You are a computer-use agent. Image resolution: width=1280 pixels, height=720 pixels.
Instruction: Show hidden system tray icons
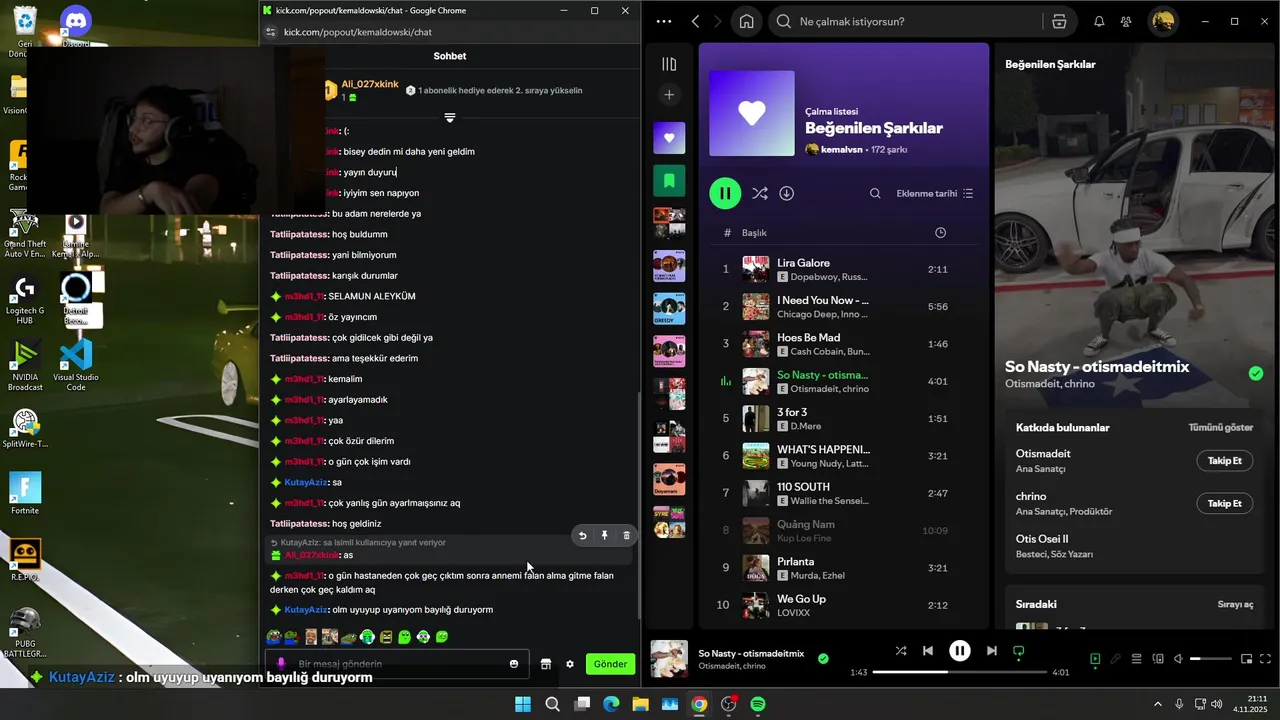(1158, 704)
